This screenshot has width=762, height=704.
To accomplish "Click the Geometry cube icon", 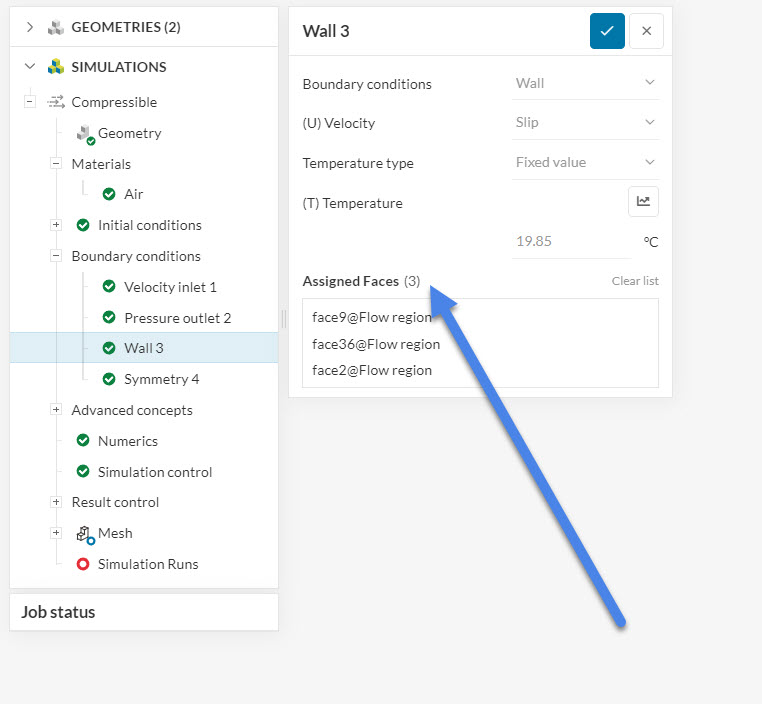I will (84, 134).
